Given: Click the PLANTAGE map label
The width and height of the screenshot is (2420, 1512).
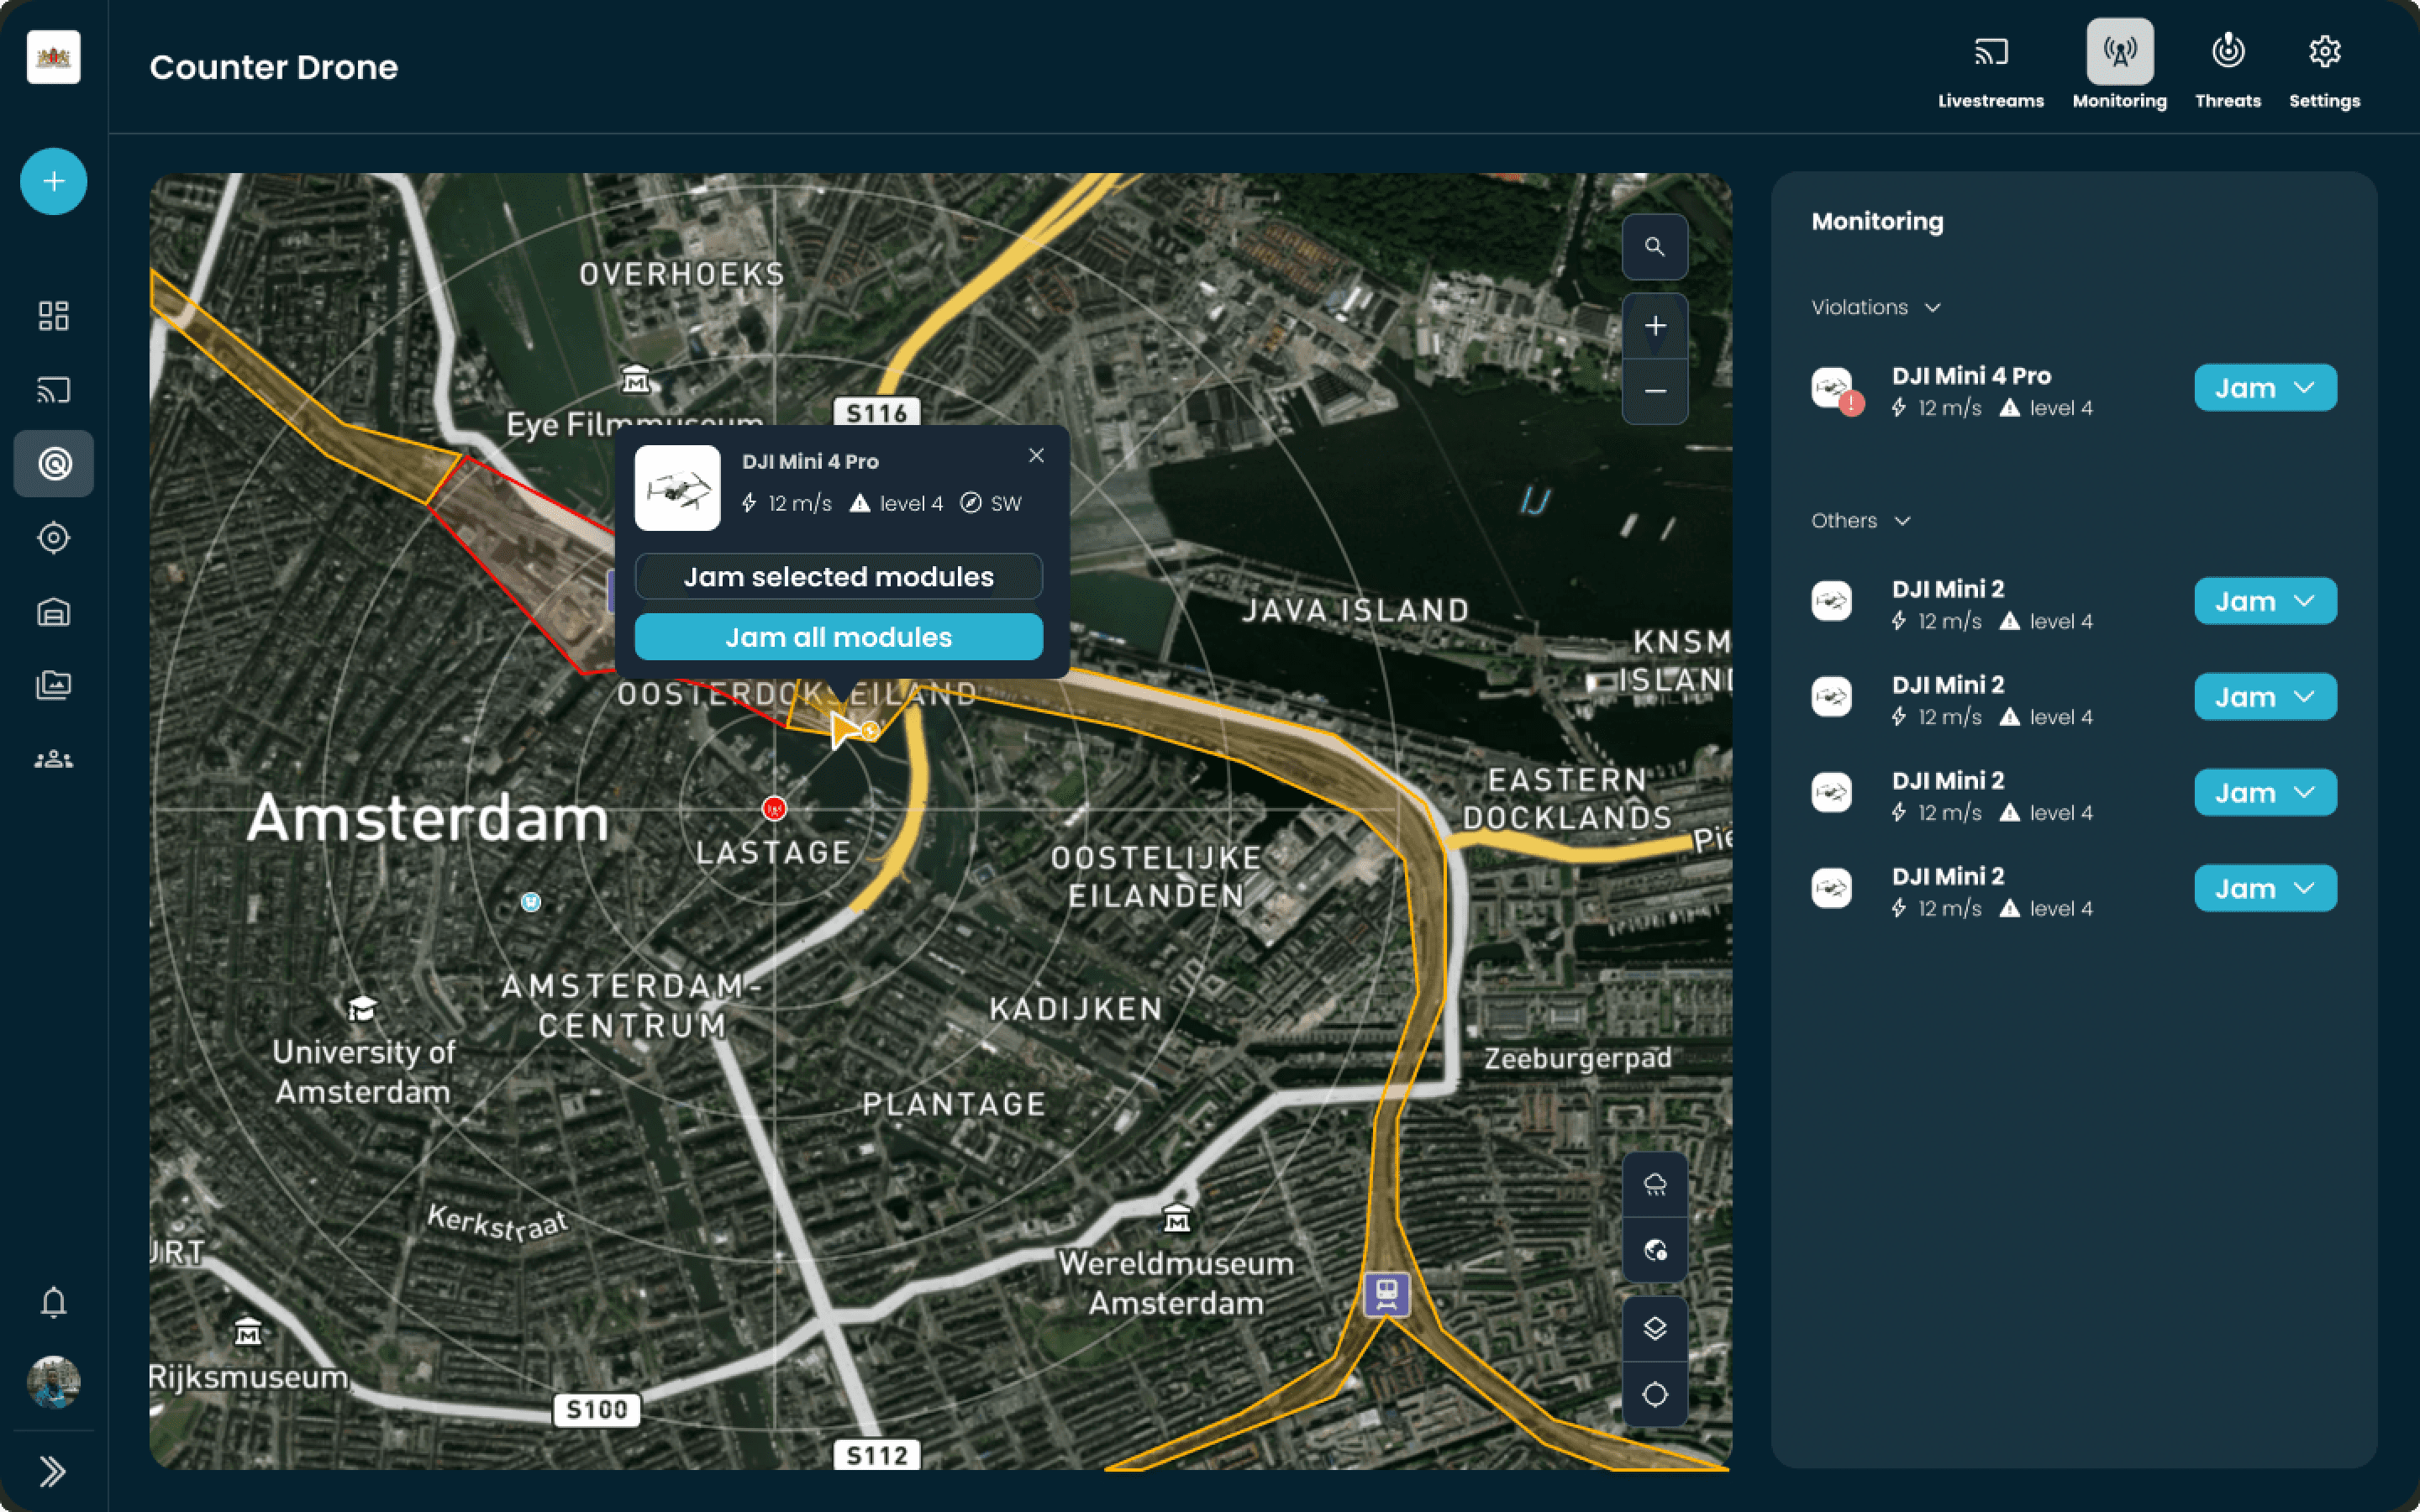Looking at the screenshot, I should coord(955,1104).
